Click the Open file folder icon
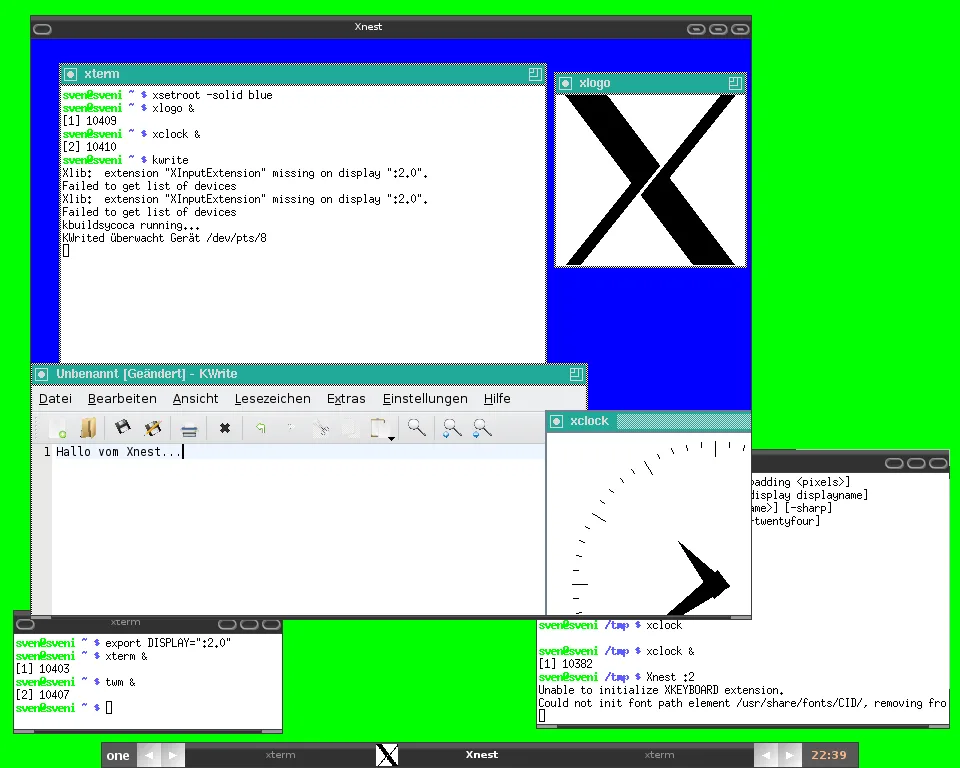Screen dimensions: 960x768 click(x=88, y=428)
